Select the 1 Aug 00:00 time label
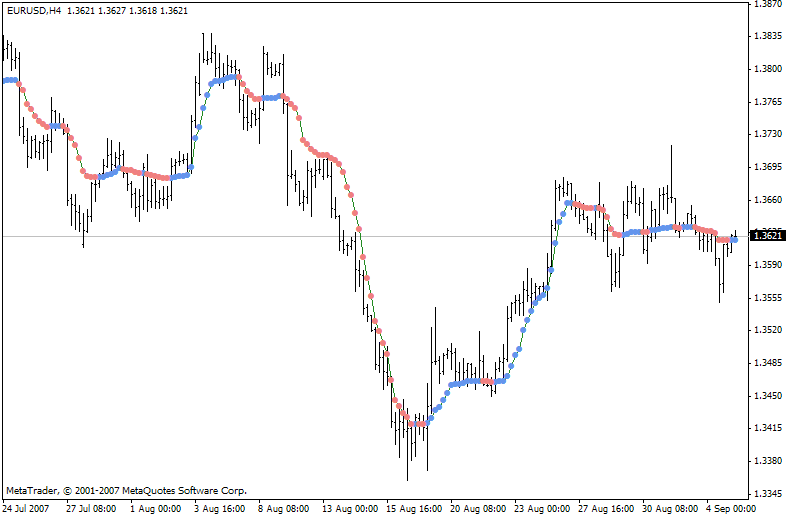The width and height of the screenshot is (786, 516). [153, 508]
